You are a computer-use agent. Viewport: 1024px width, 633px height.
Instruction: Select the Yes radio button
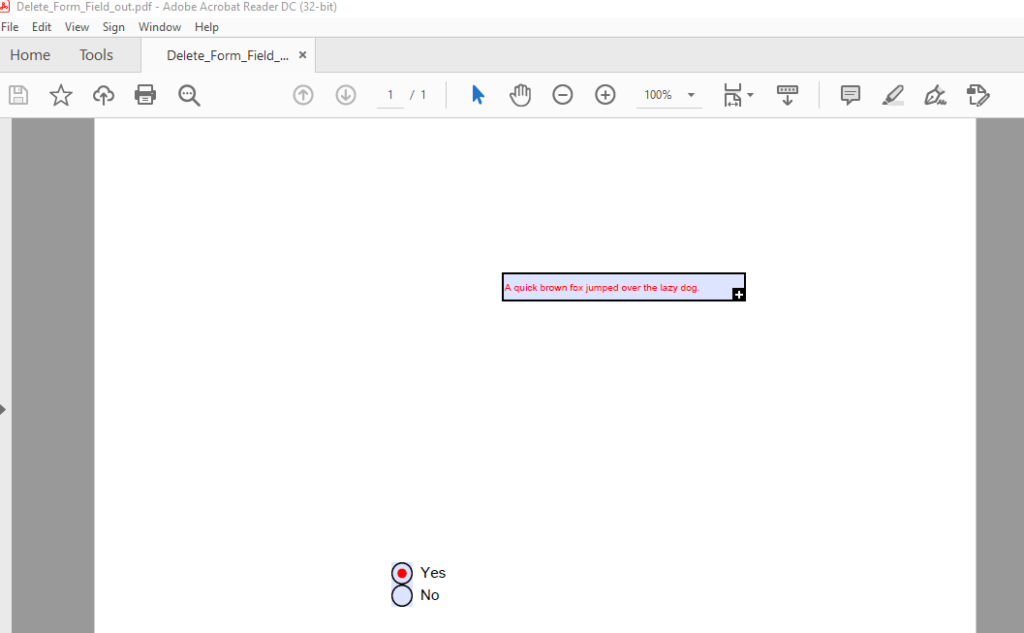coord(402,573)
